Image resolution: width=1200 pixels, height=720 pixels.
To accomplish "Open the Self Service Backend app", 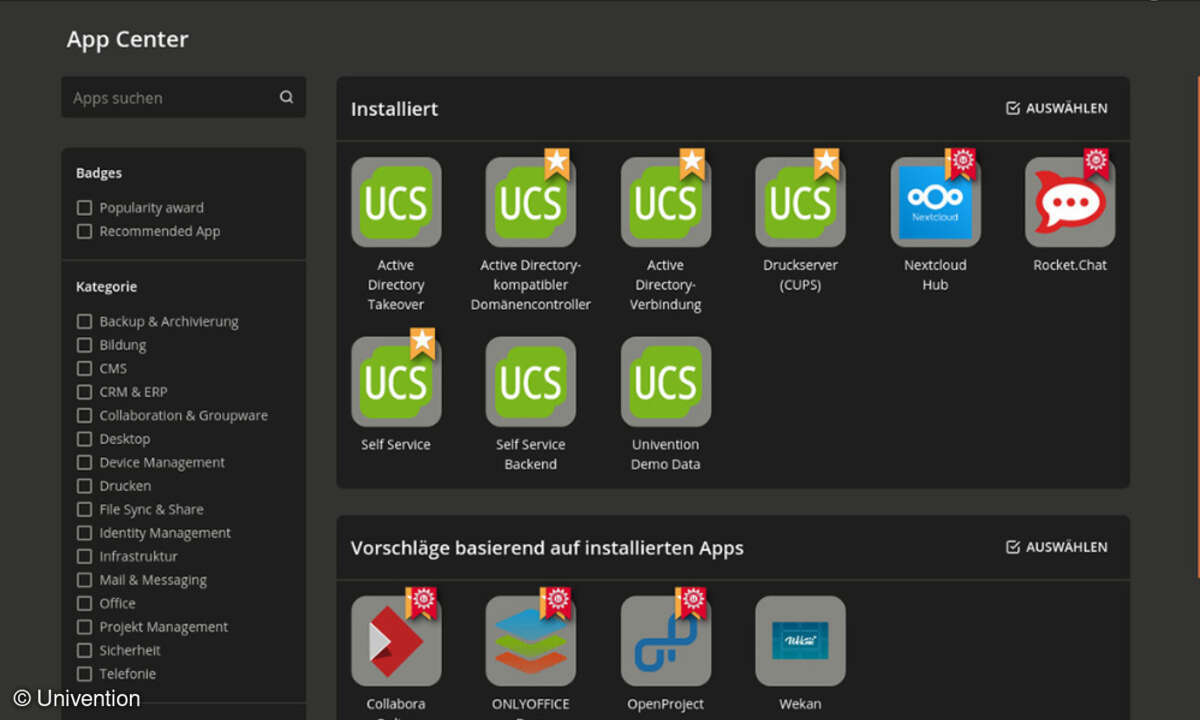I will tap(531, 382).
